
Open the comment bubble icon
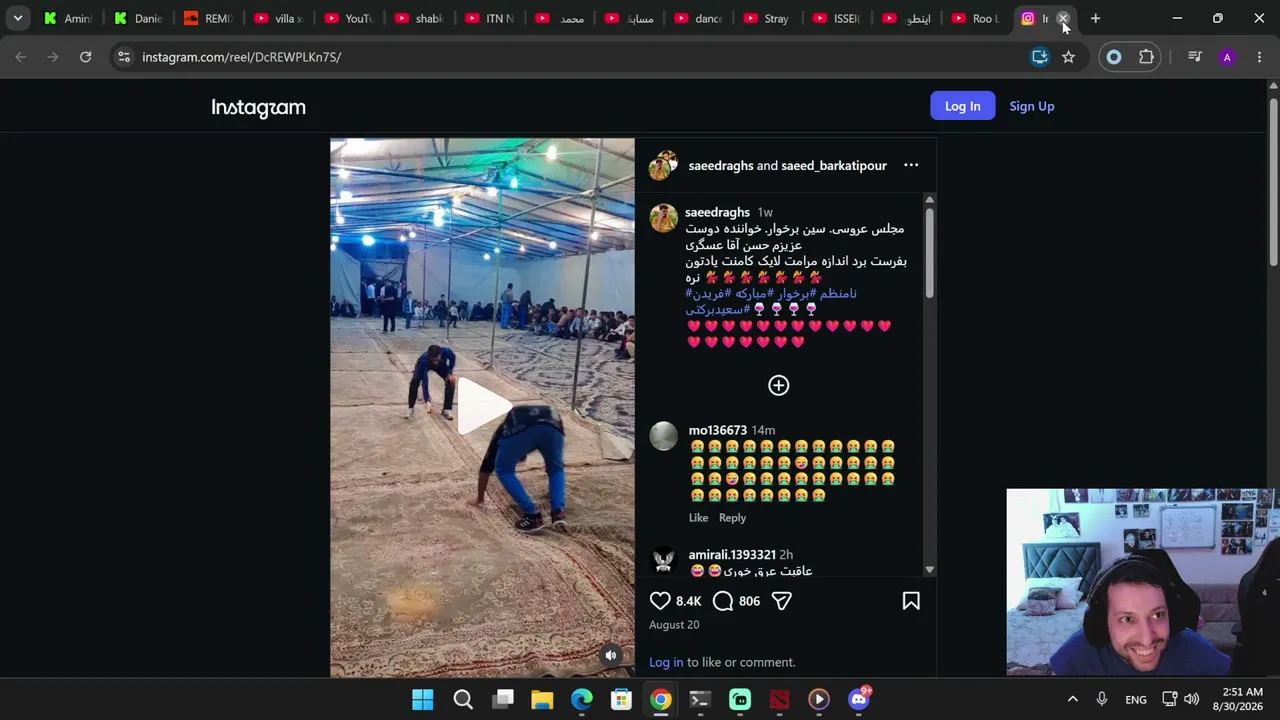tap(723, 601)
